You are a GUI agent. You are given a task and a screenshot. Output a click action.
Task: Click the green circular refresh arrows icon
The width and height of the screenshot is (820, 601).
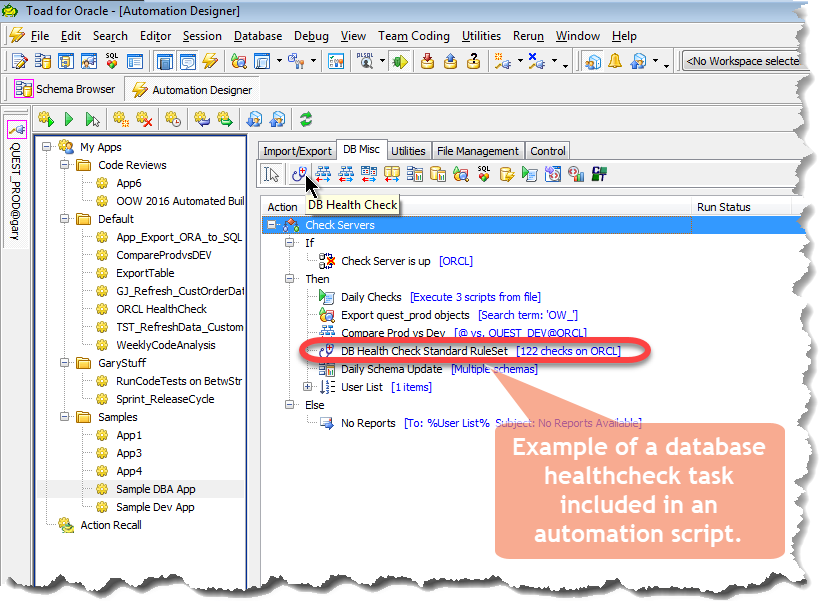coord(306,119)
